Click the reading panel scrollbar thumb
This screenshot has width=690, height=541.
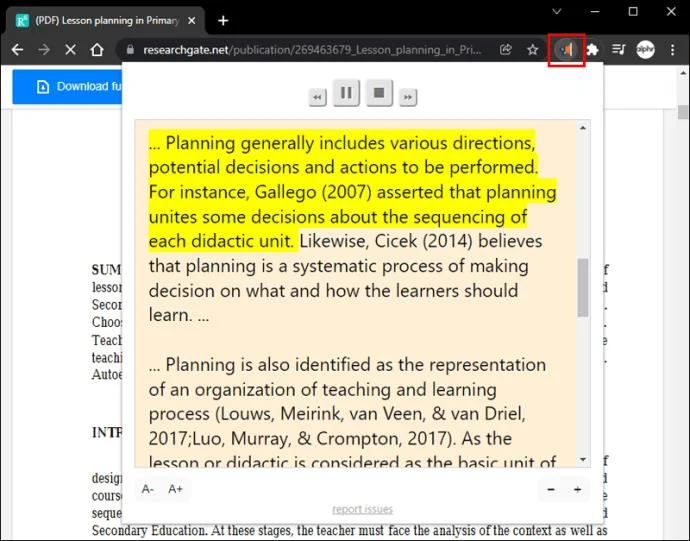pos(583,287)
